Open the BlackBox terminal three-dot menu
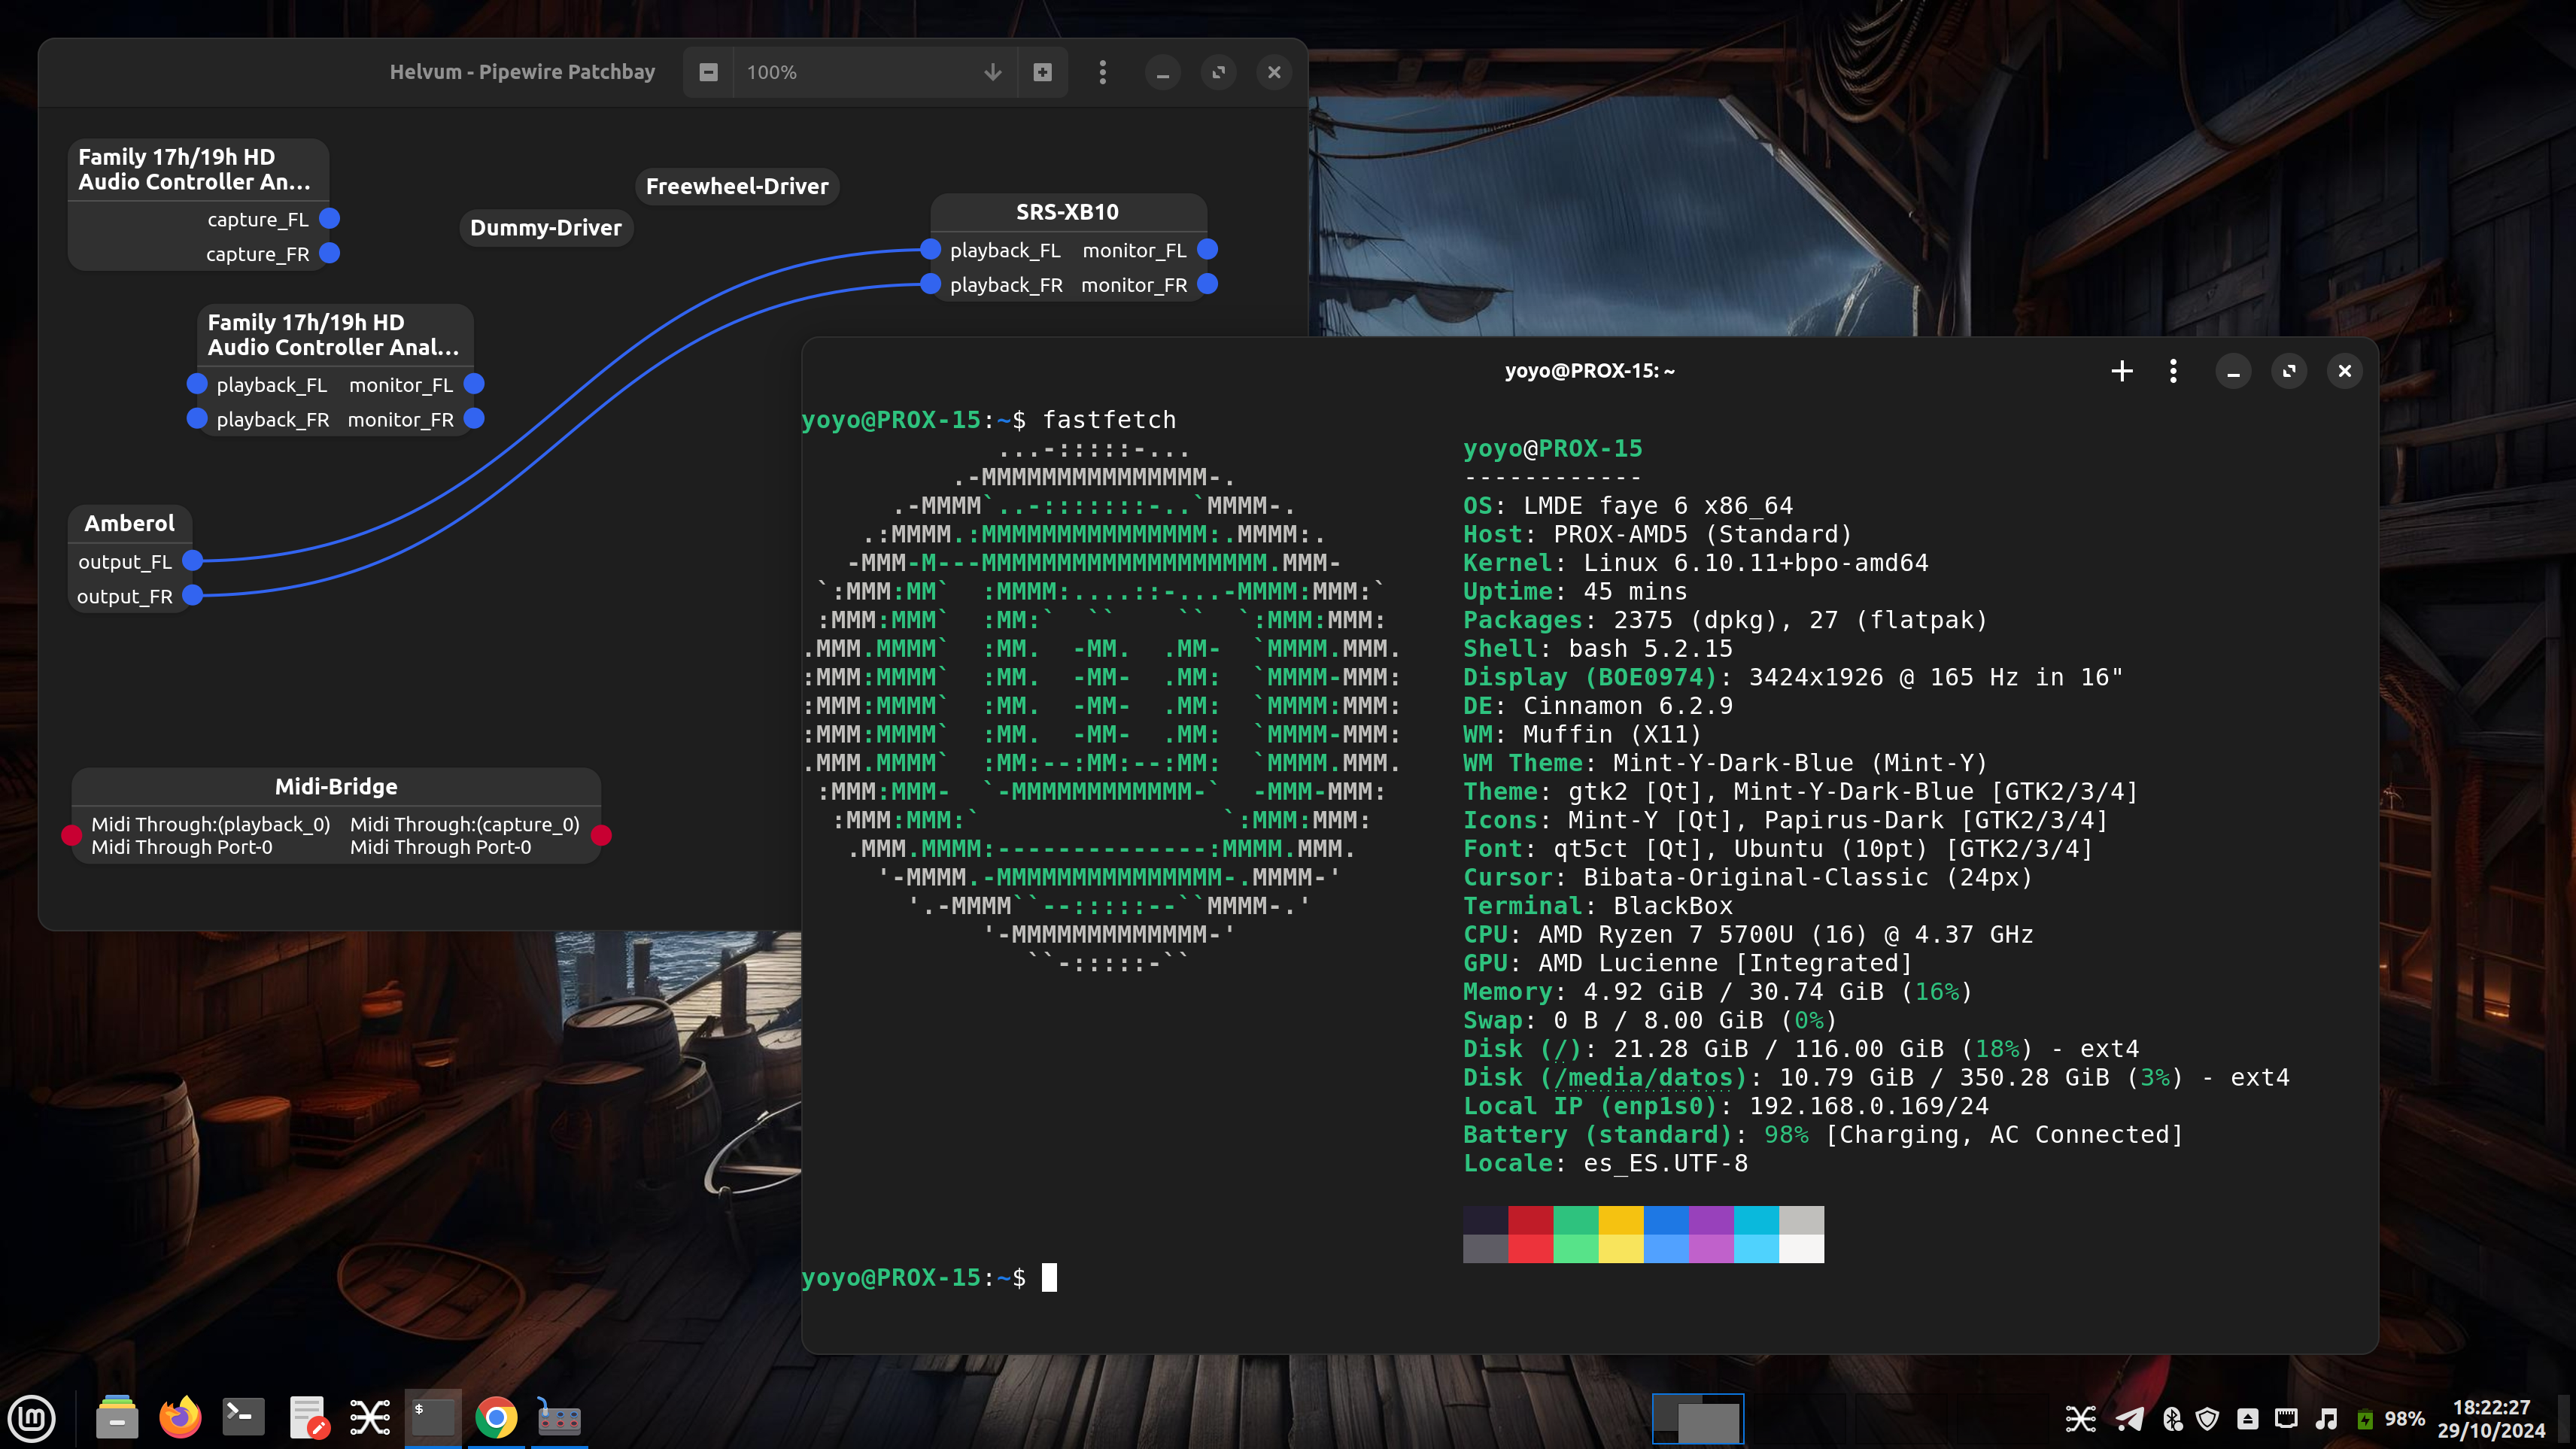2576x1449 pixels. click(x=2173, y=371)
